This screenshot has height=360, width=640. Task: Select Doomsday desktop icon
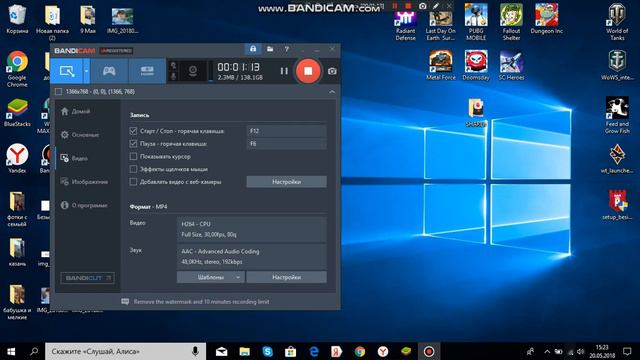point(476,65)
